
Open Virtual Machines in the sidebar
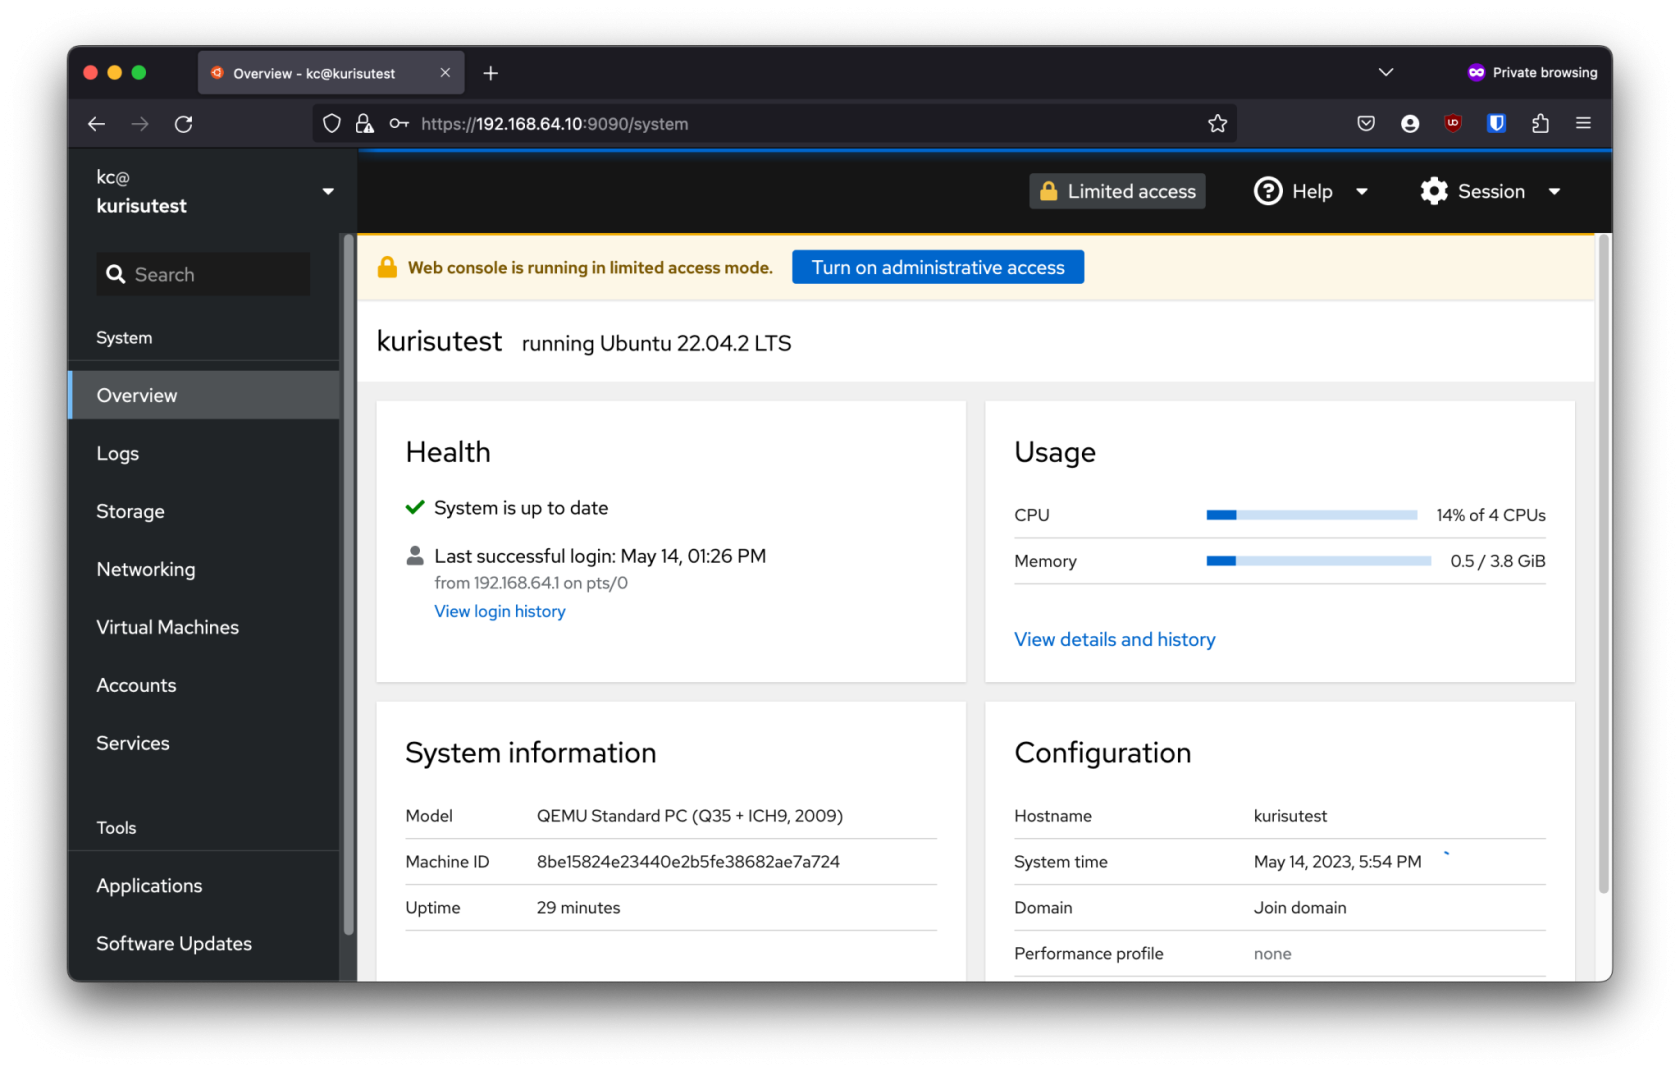167,627
